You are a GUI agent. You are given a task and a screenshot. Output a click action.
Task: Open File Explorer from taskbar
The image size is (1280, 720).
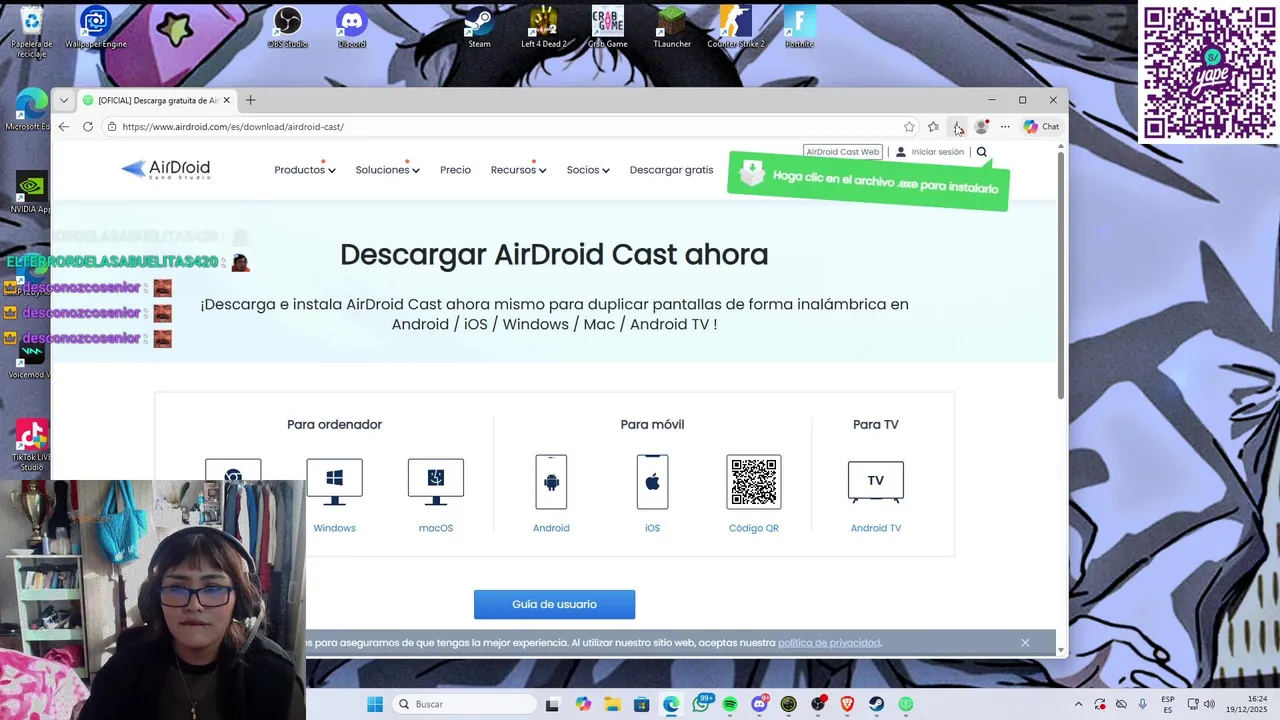pos(612,704)
